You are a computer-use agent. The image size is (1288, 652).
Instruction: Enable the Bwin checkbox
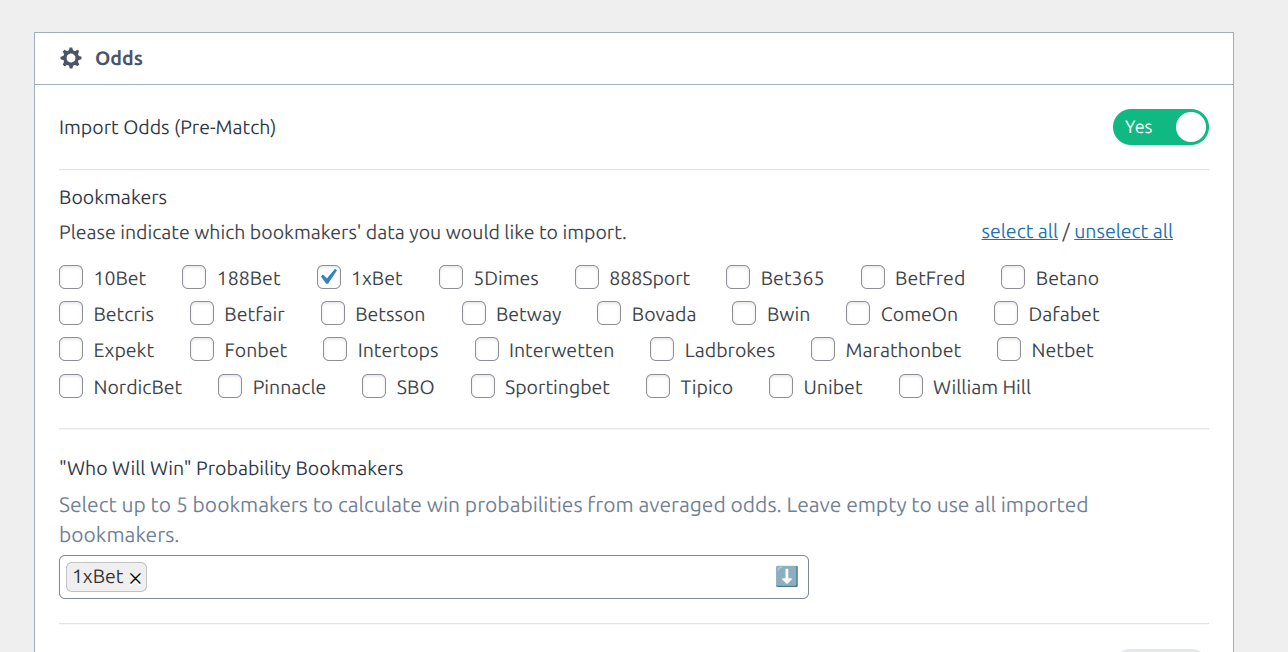744,313
